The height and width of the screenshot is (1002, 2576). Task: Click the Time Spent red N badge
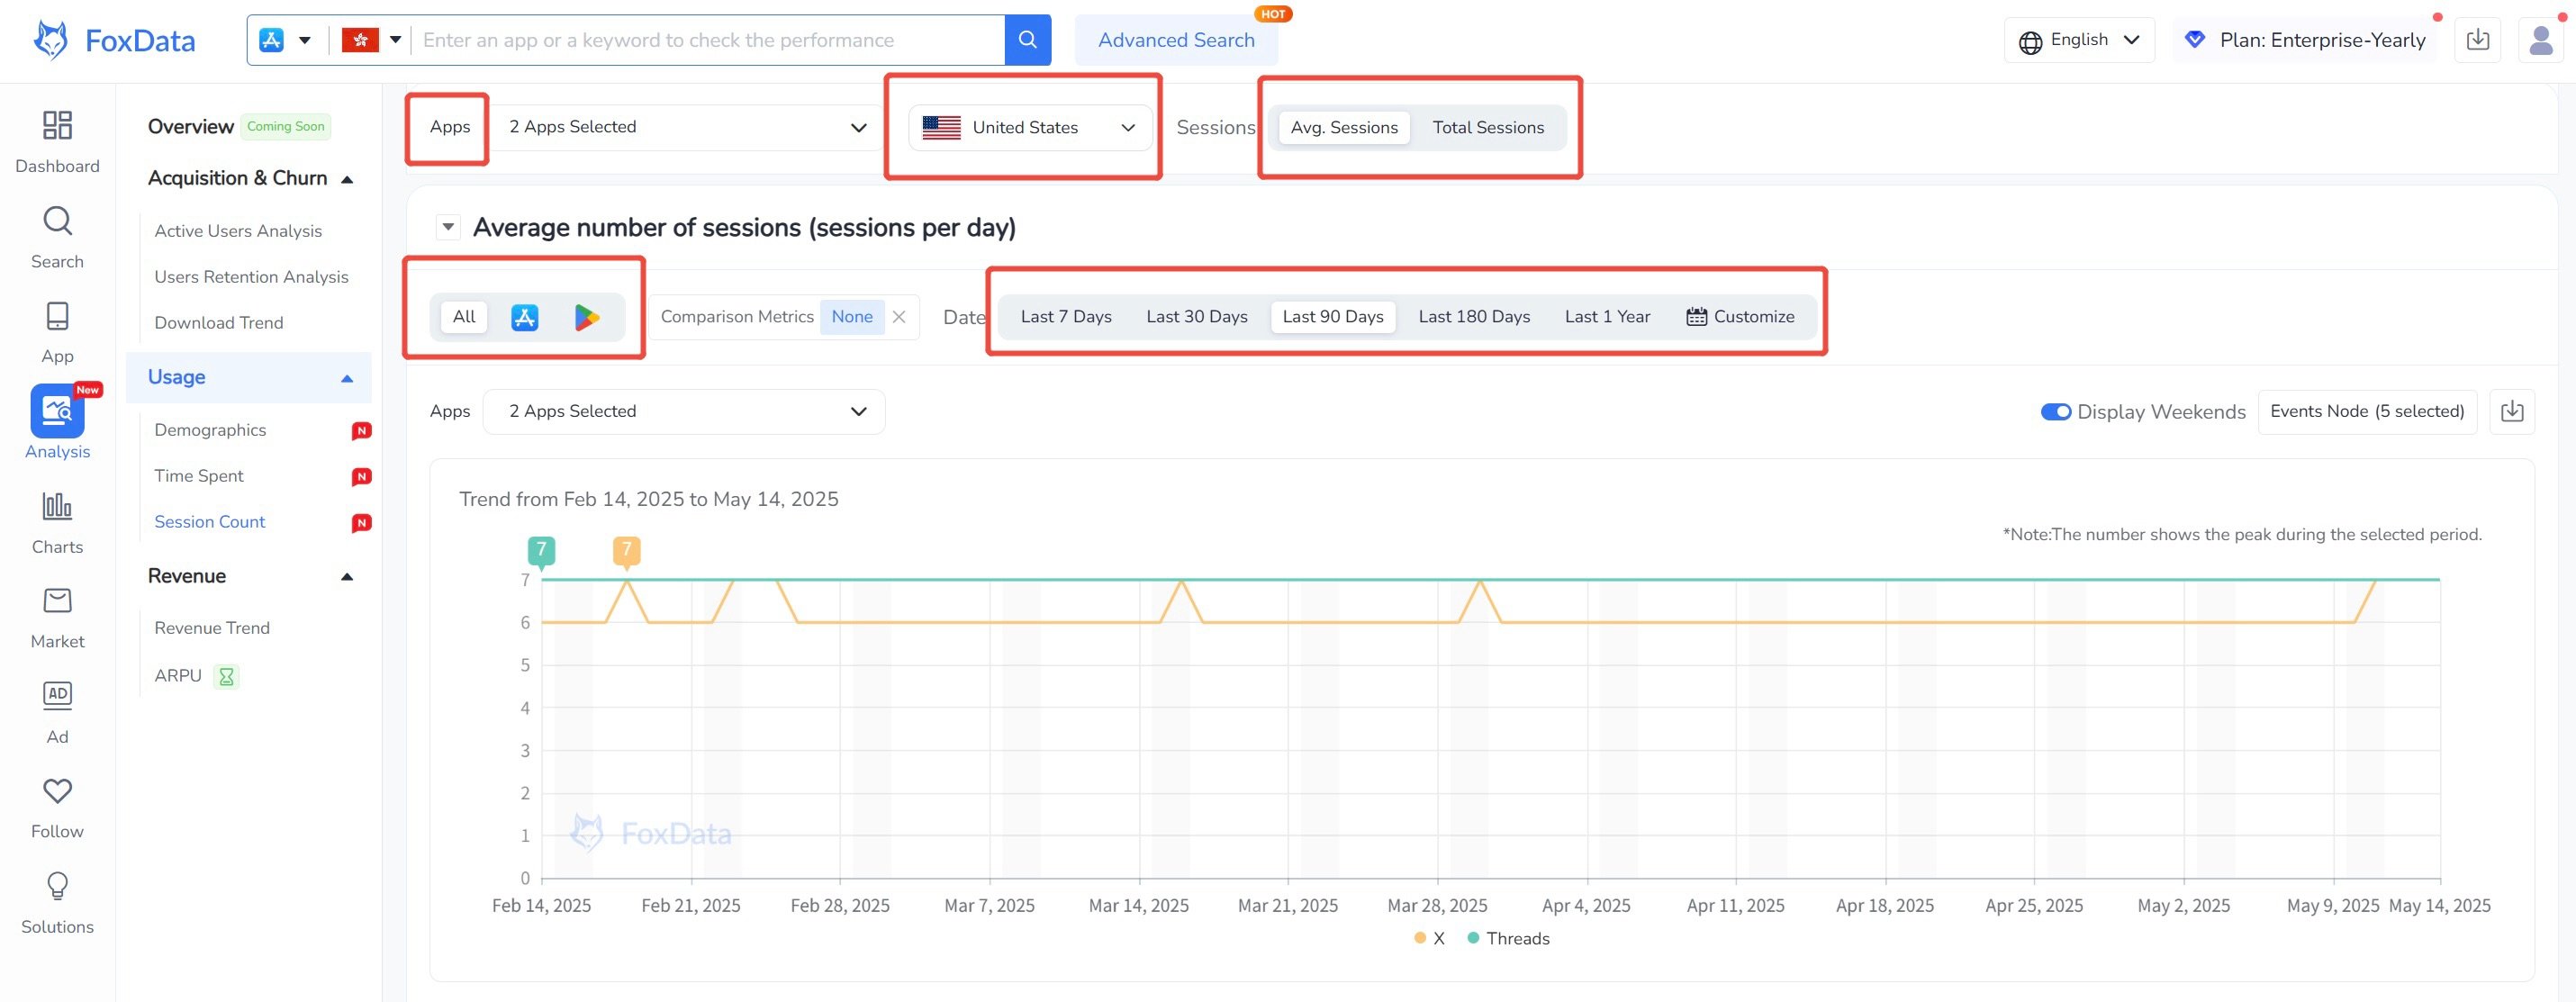[x=362, y=477]
